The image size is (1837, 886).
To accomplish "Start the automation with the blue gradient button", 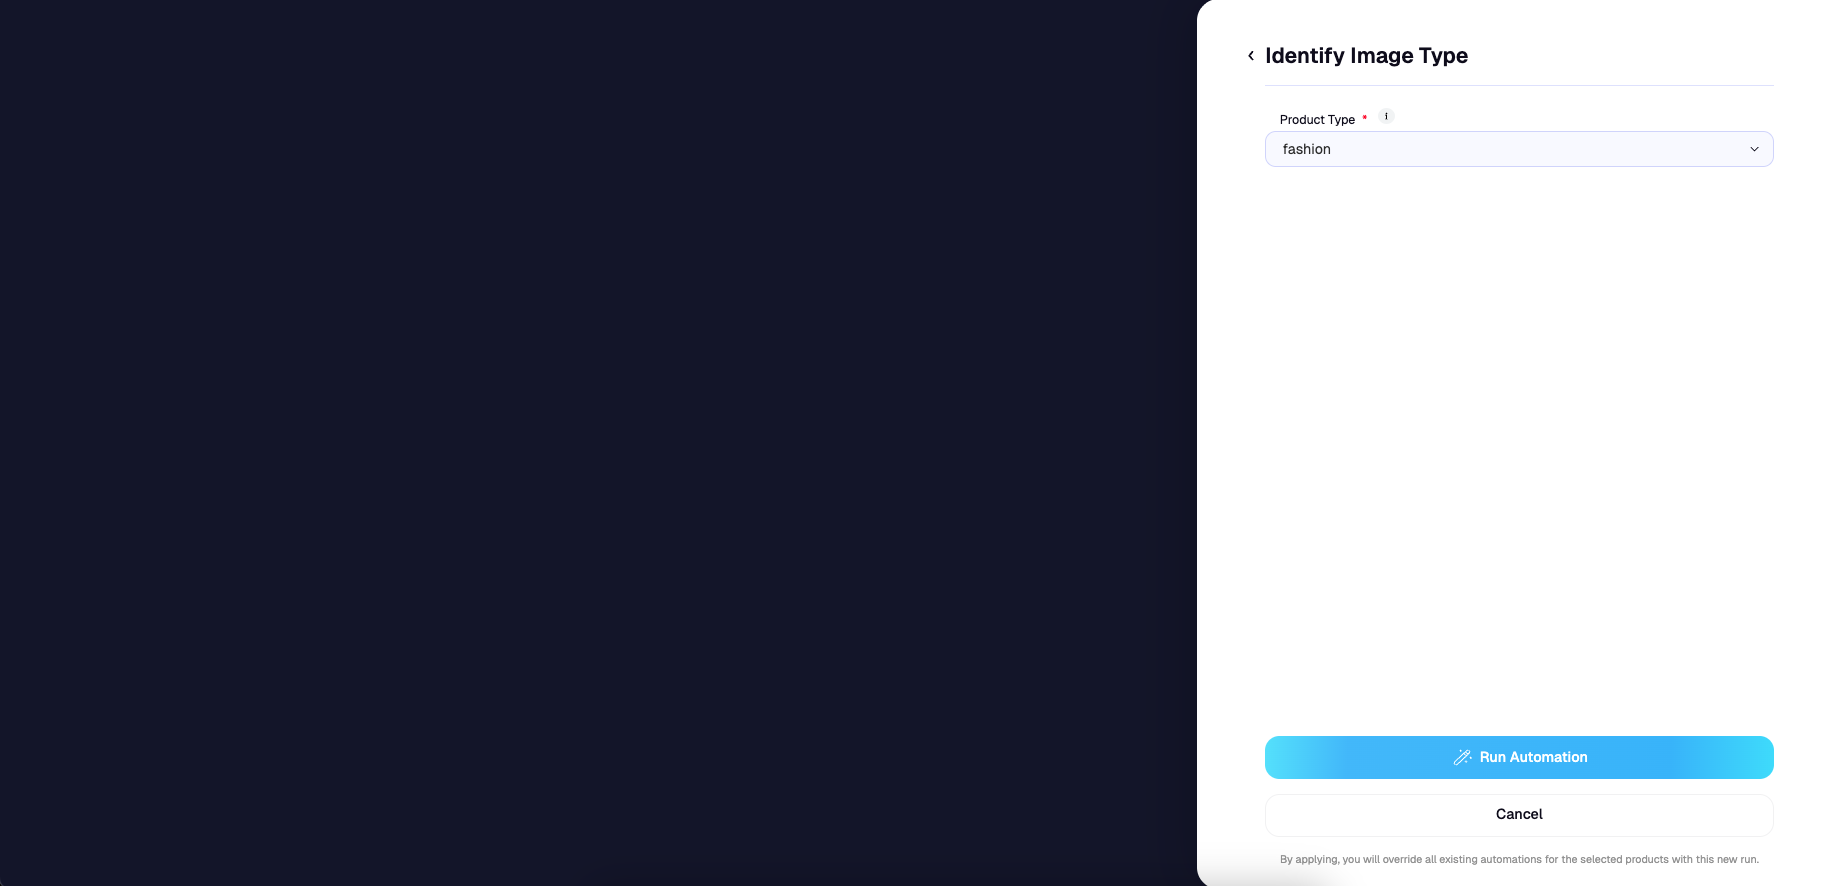I will coord(1519,757).
